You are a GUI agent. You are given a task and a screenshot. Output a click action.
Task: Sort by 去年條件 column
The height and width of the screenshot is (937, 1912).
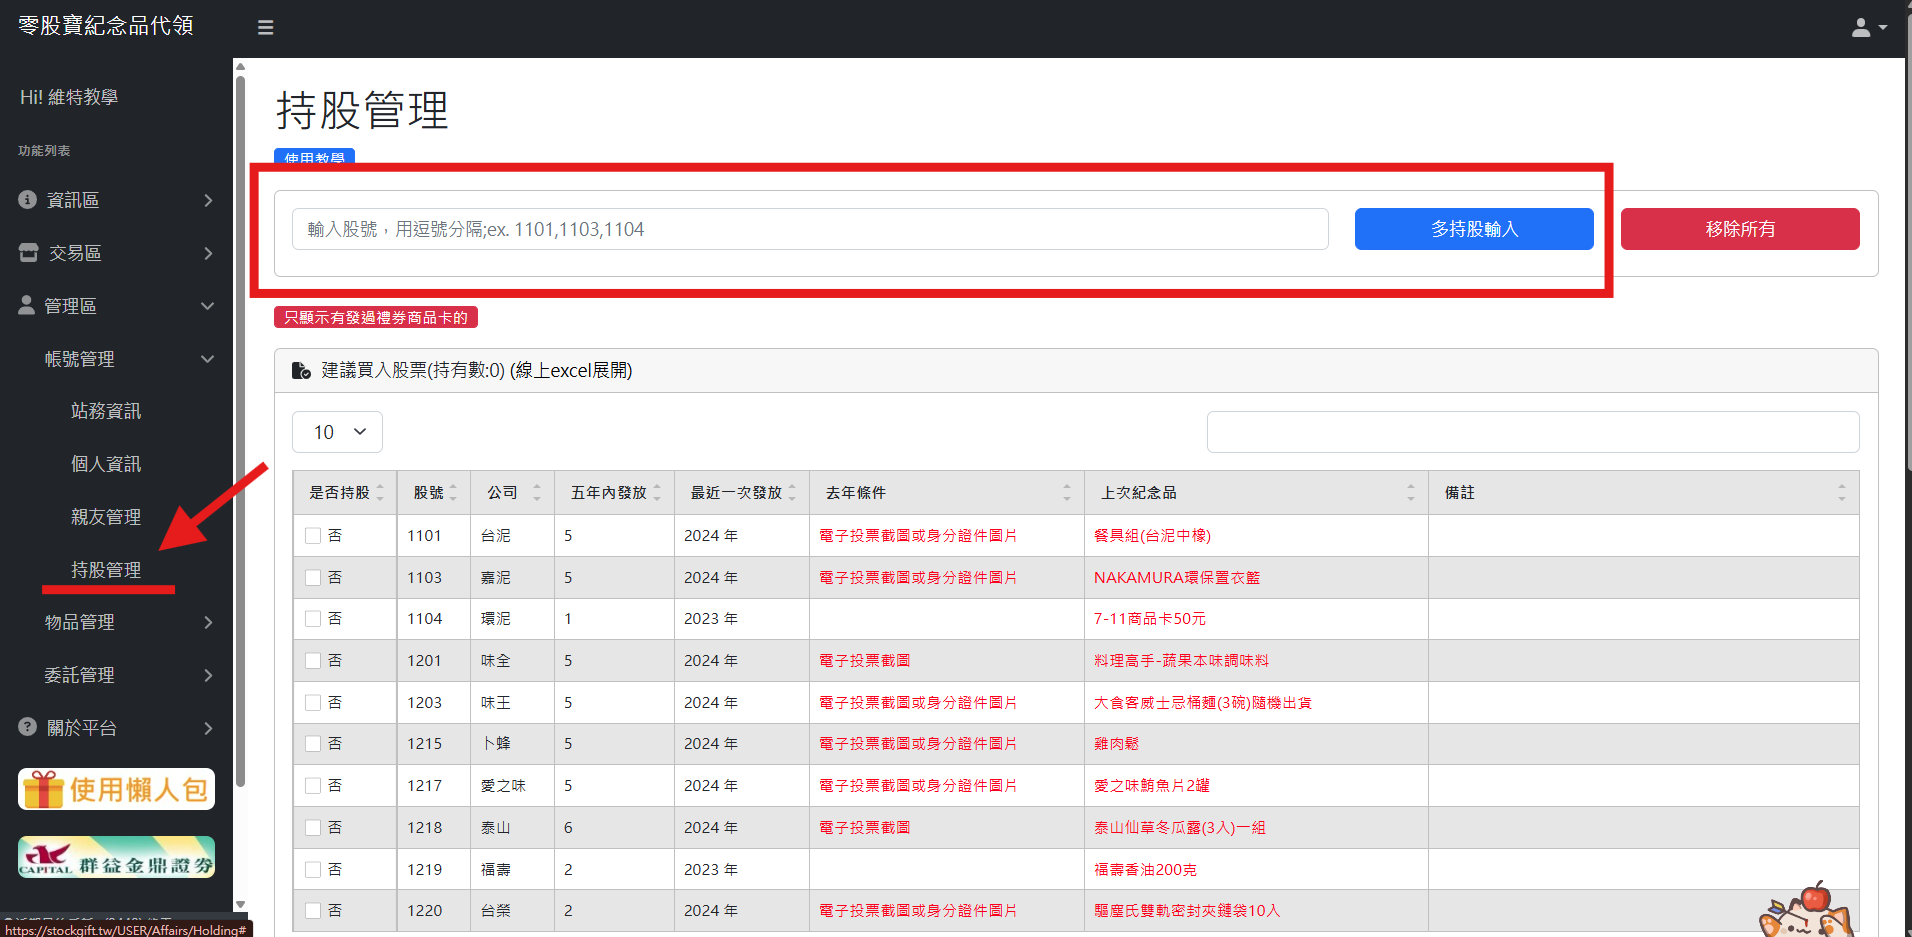pyautogui.click(x=947, y=493)
